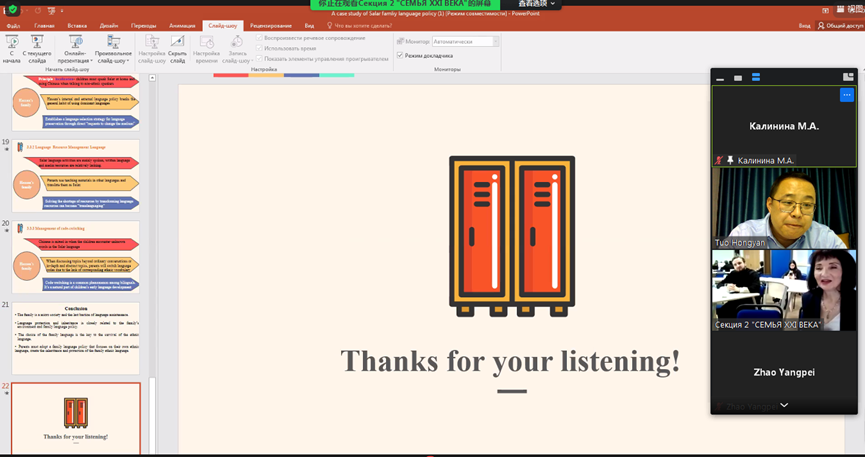Screen dimensions: 865x457
Task: Select slide 21 Conclusion thumbnail
Action: click(x=76, y=338)
